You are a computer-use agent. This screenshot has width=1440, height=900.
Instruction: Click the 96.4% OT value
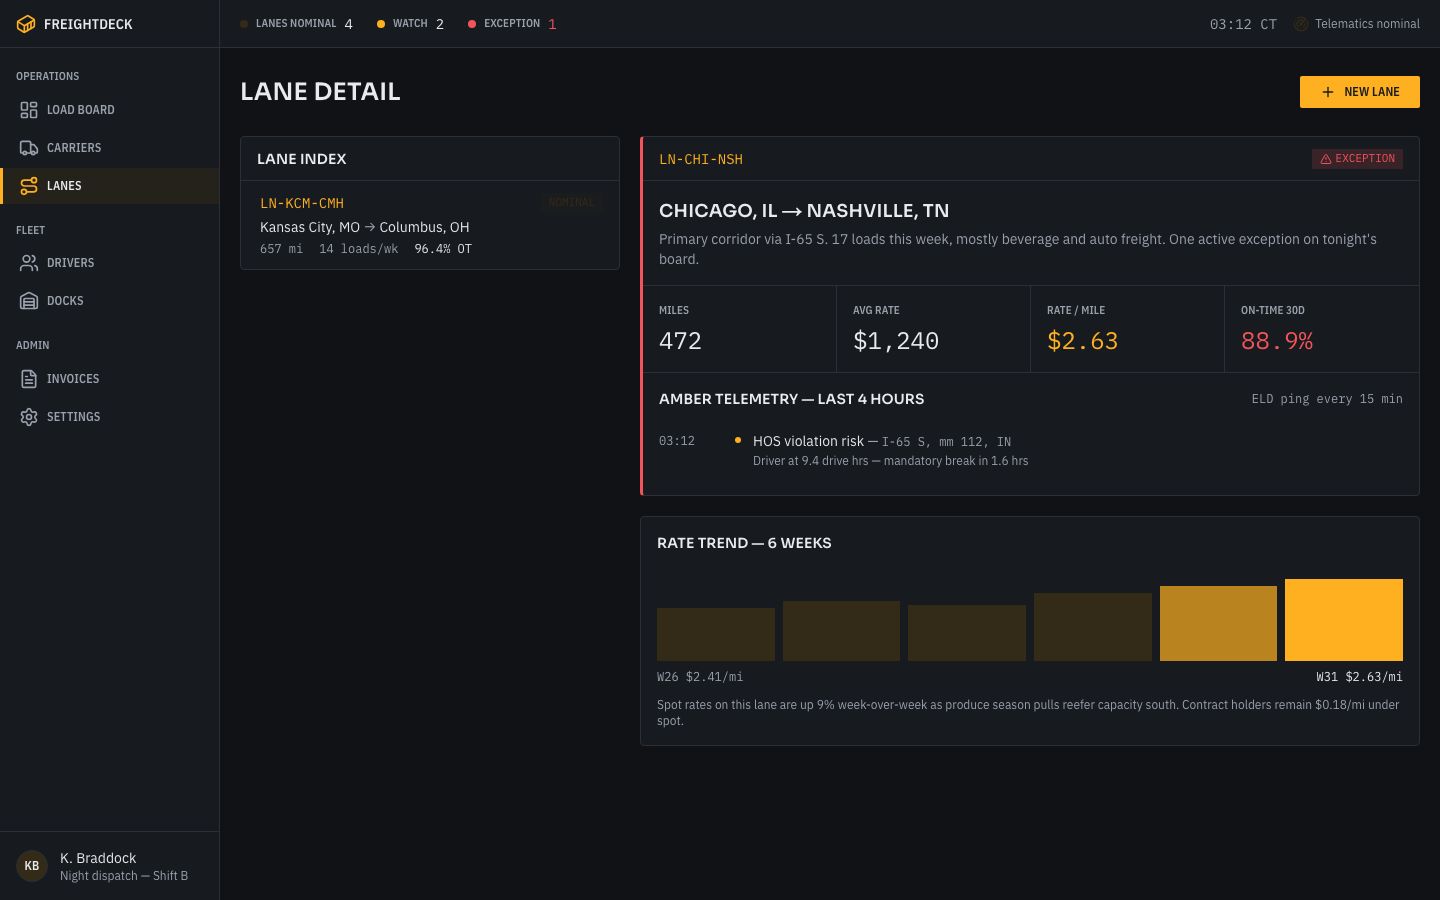[443, 249]
